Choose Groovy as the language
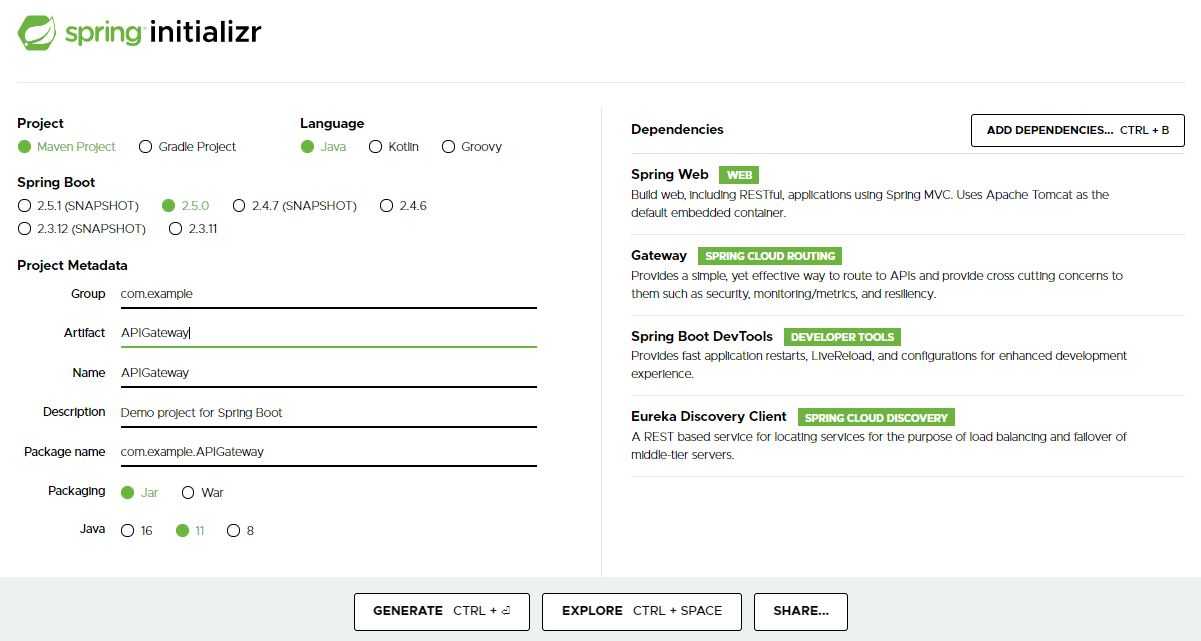1201x641 pixels. [472, 147]
